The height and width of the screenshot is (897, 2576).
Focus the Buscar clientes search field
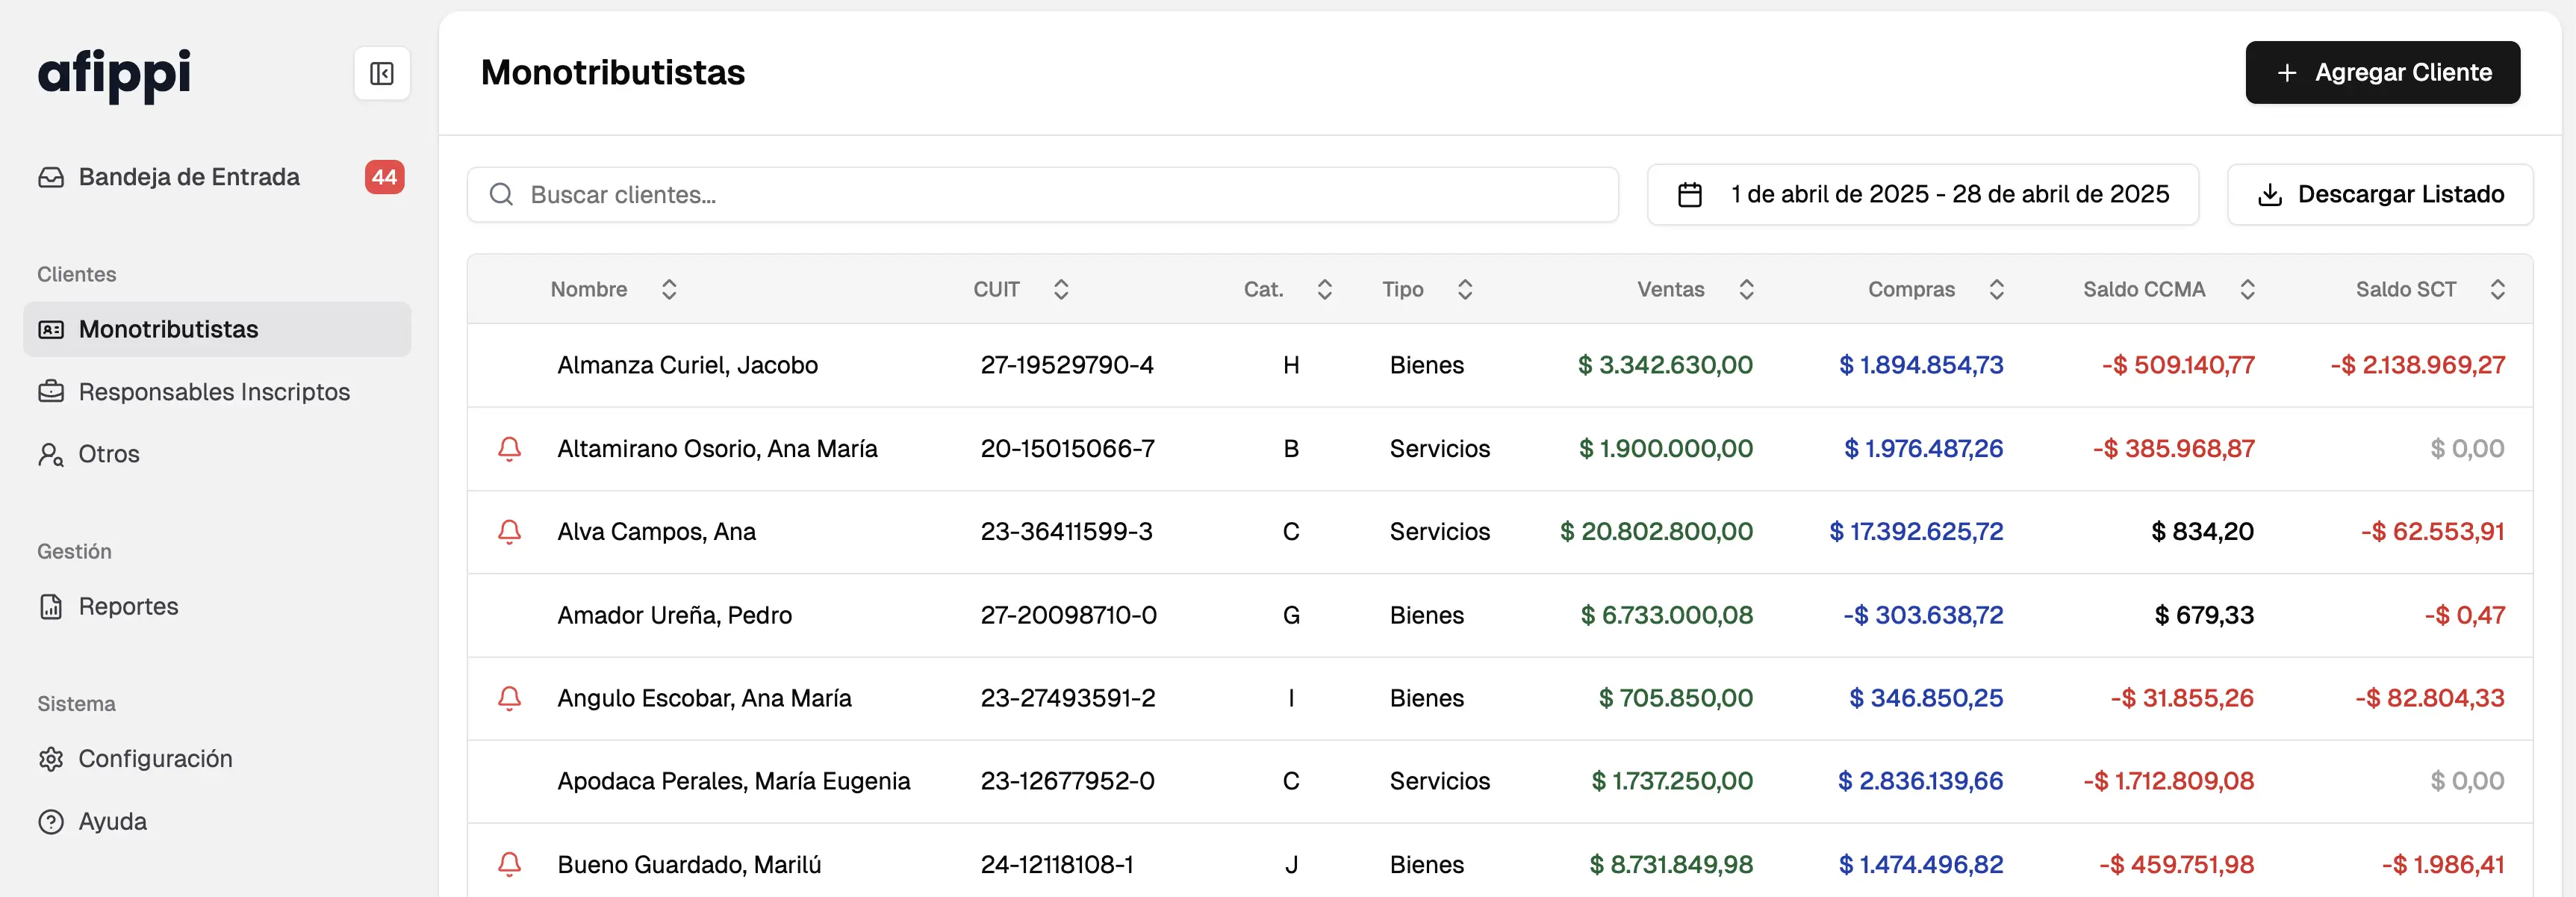[x=1060, y=194]
